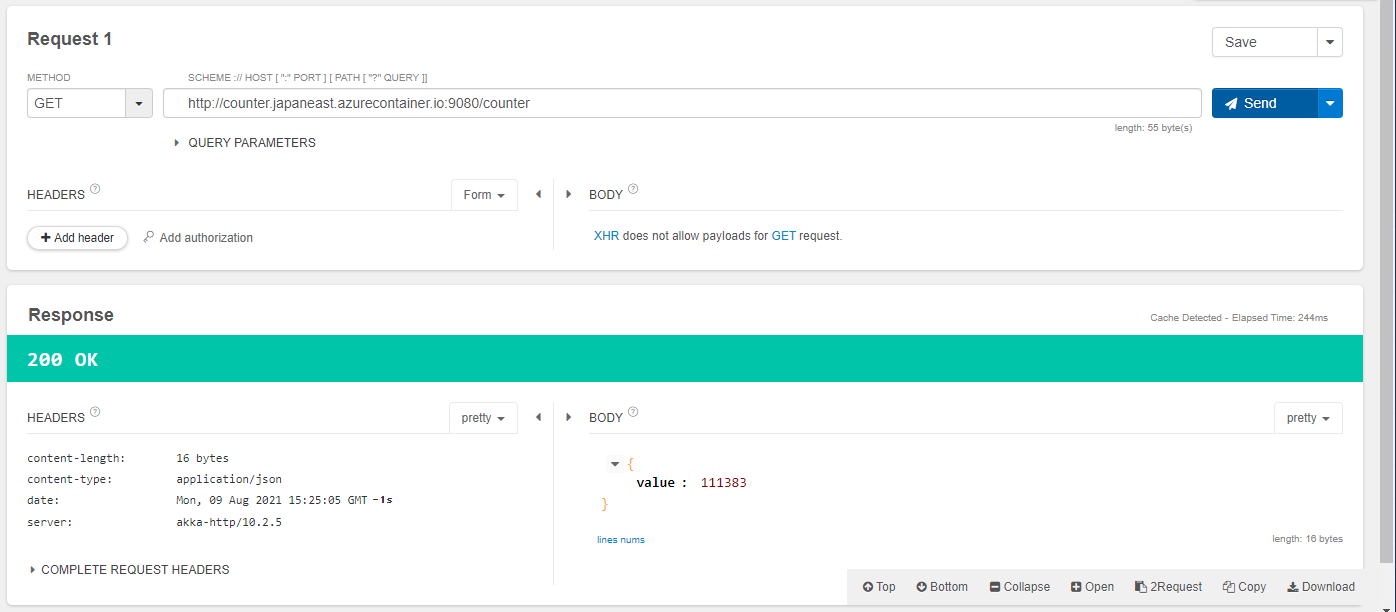Open the request headers Form dropdown

484,195
